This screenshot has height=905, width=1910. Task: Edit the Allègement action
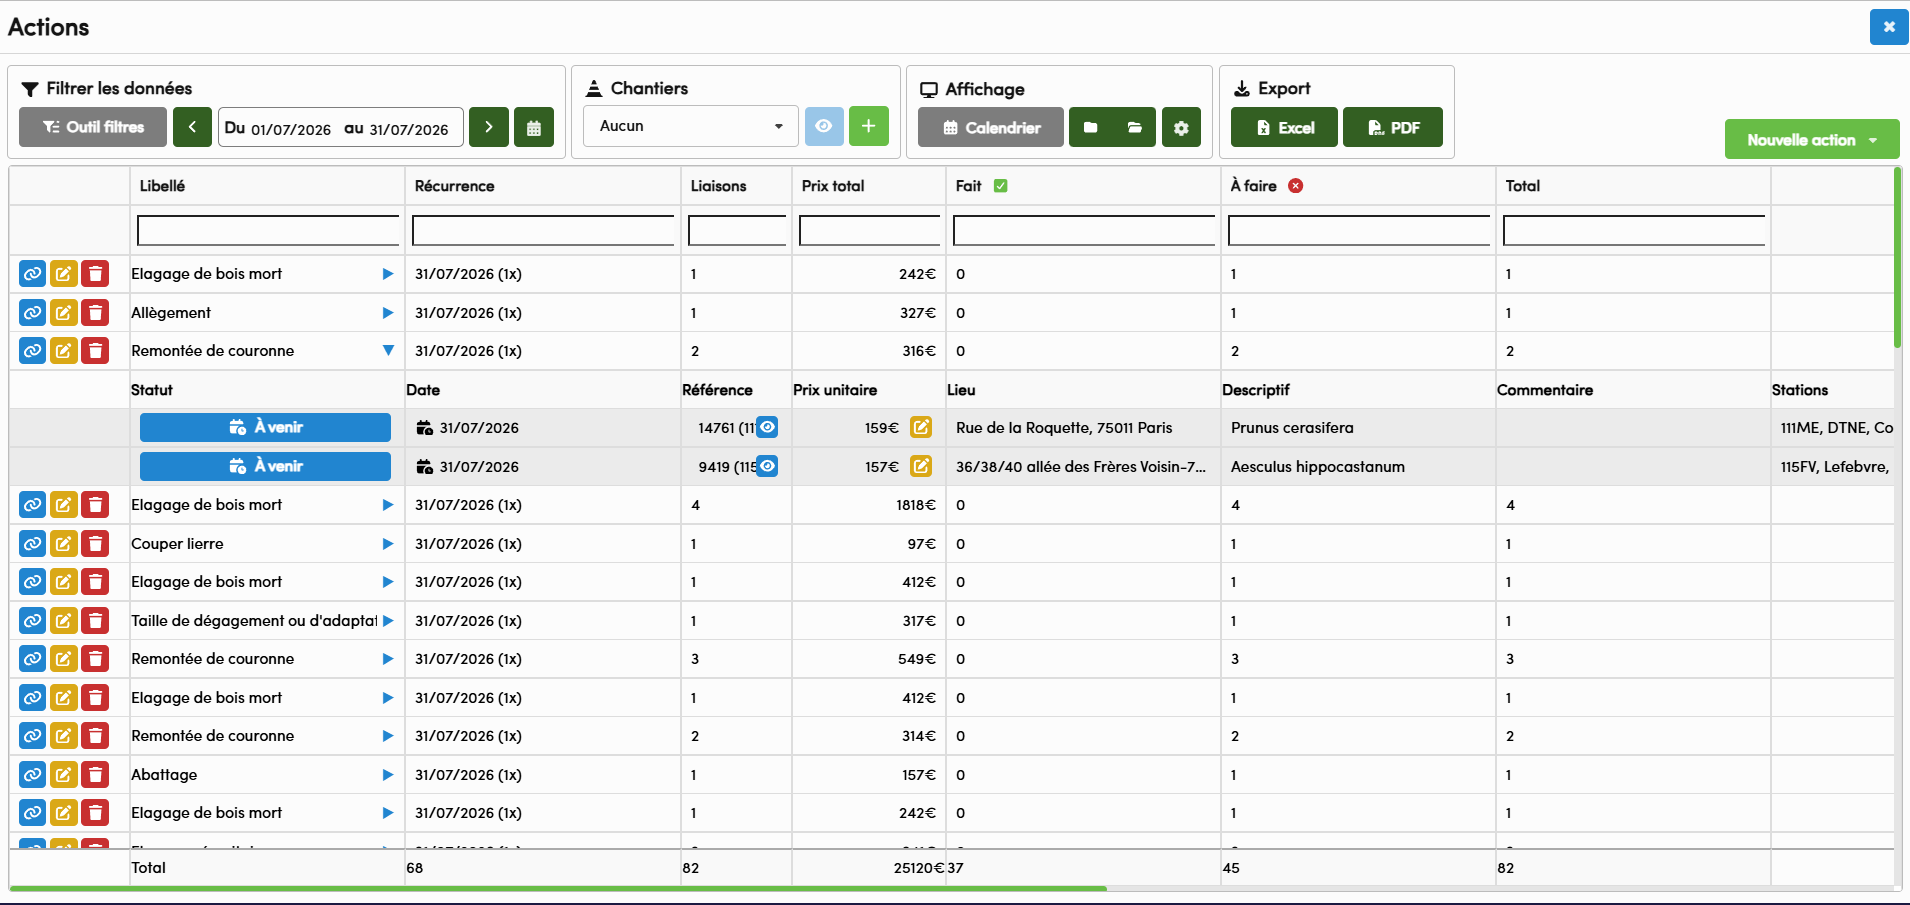coord(63,313)
